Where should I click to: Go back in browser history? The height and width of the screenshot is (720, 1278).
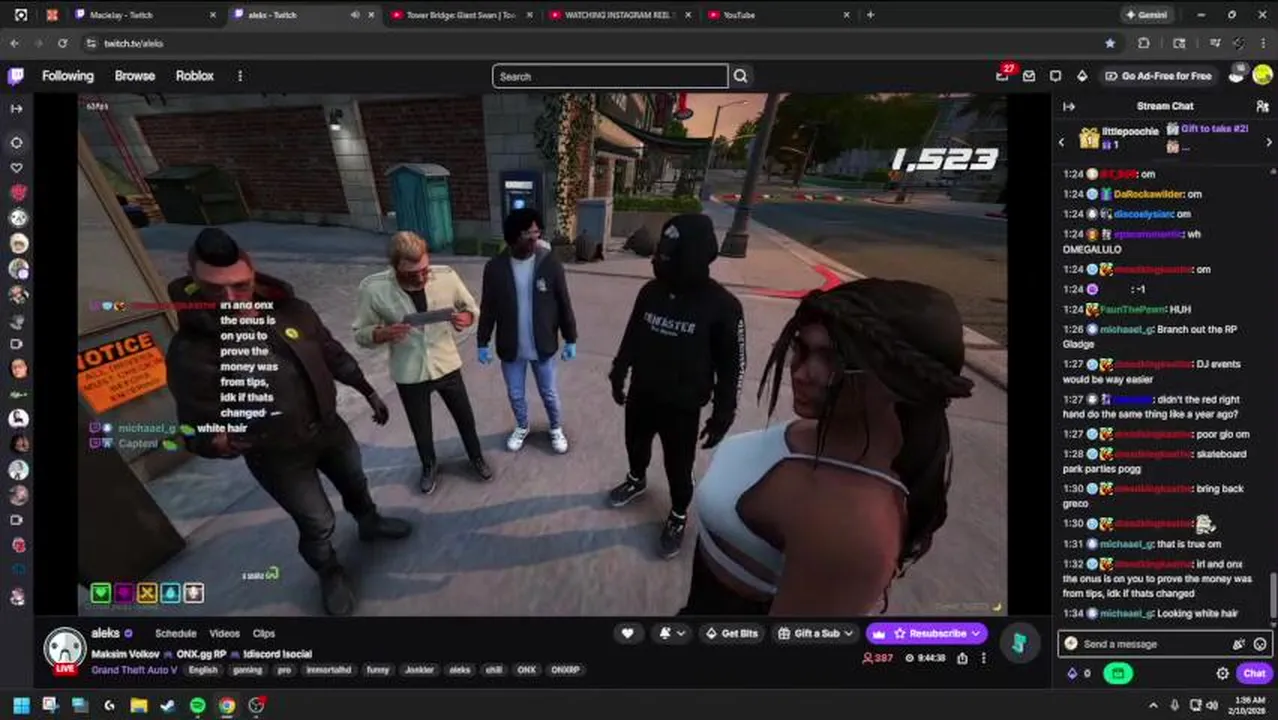(x=14, y=43)
